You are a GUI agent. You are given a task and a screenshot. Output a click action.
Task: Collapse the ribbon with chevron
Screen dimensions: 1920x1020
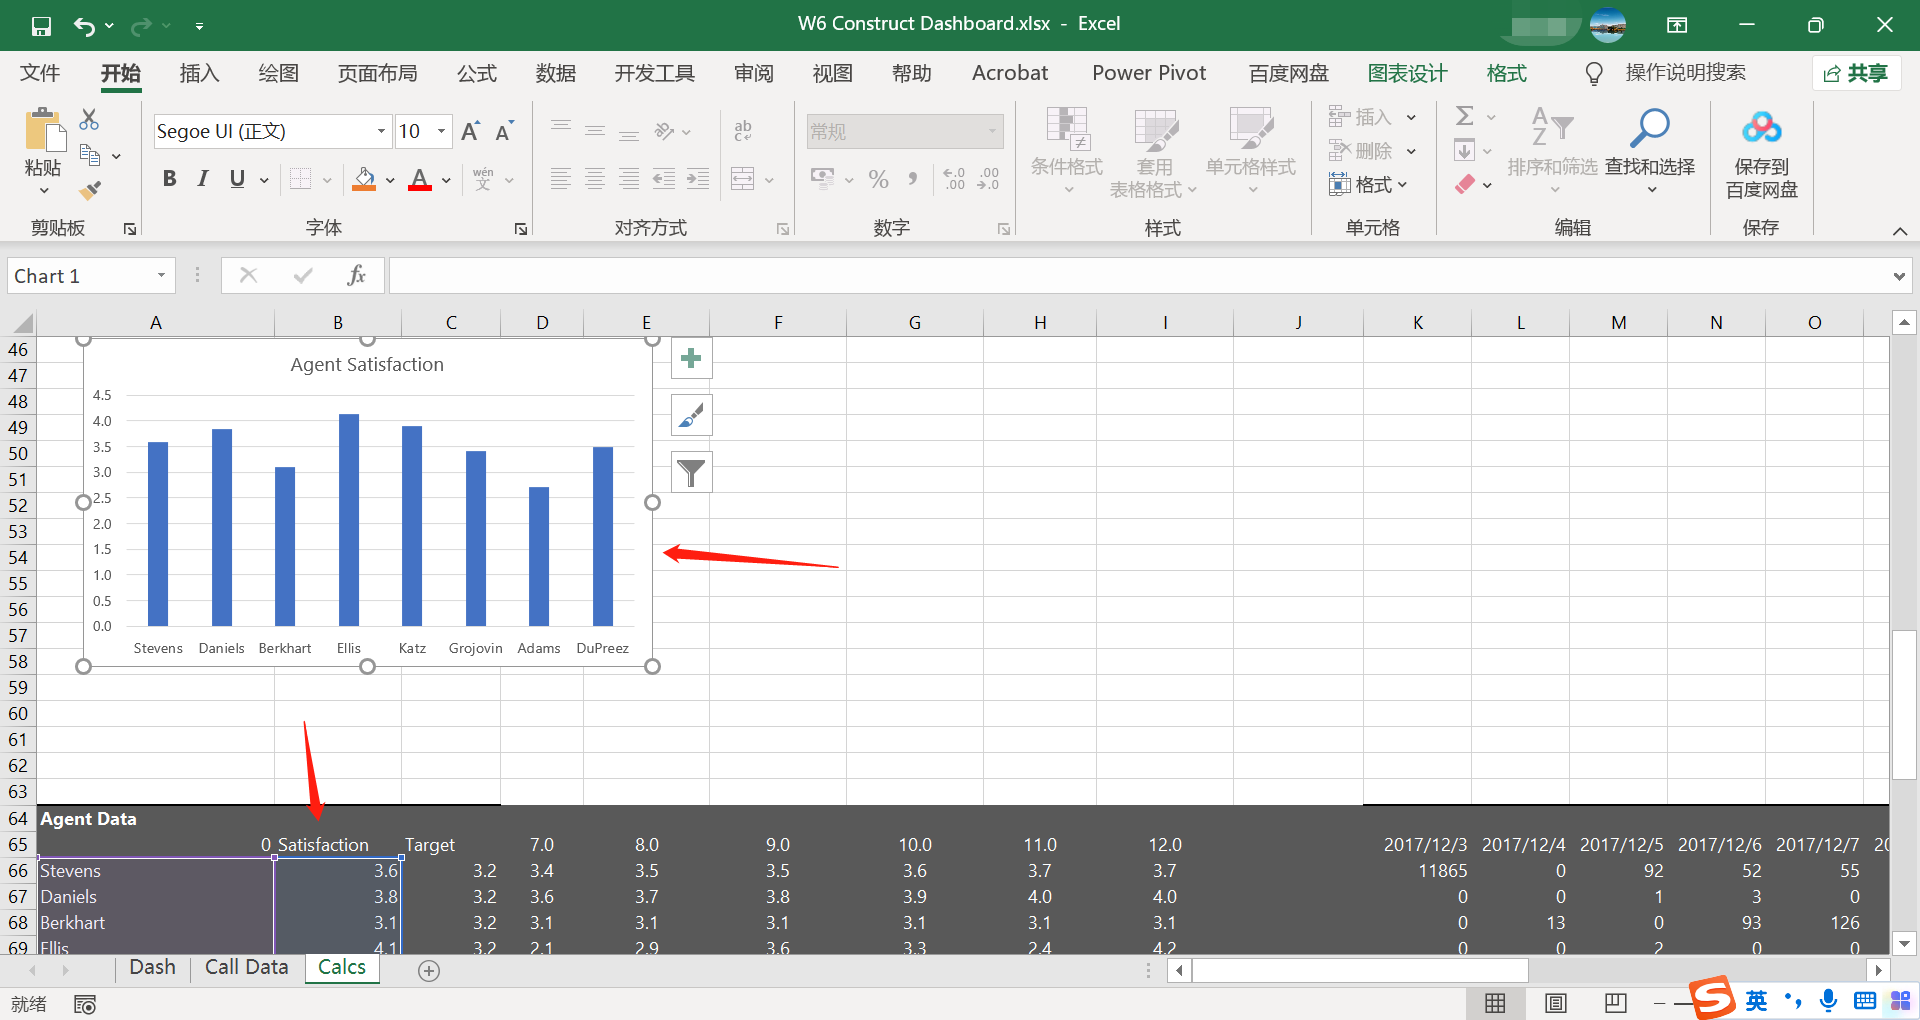click(x=1900, y=231)
